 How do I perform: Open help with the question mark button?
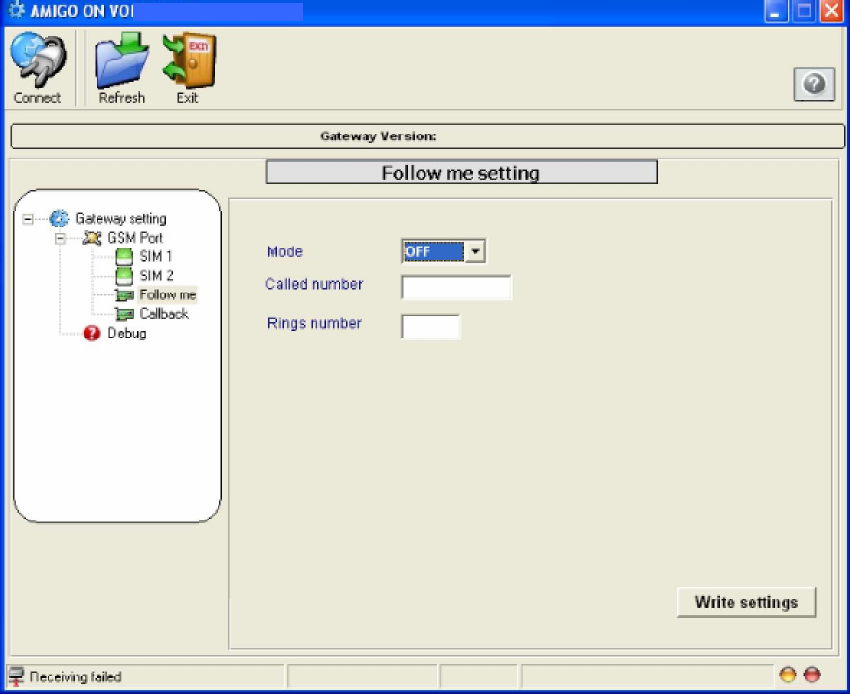pyautogui.click(x=814, y=84)
